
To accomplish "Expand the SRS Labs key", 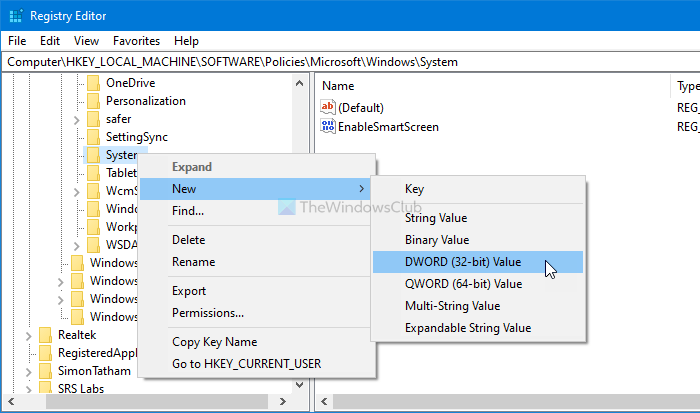I will pos(29,389).
